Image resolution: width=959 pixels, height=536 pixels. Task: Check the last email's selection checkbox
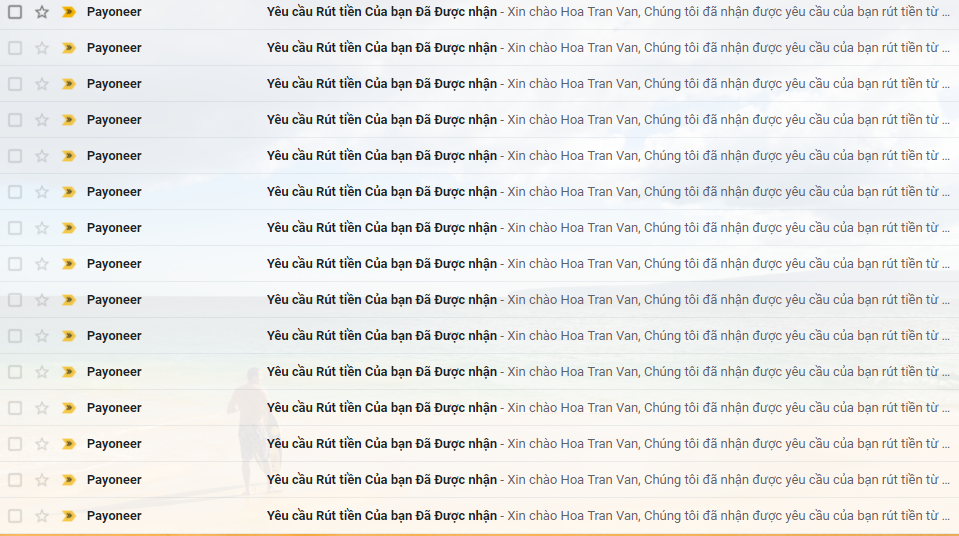click(x=15, y=516)
